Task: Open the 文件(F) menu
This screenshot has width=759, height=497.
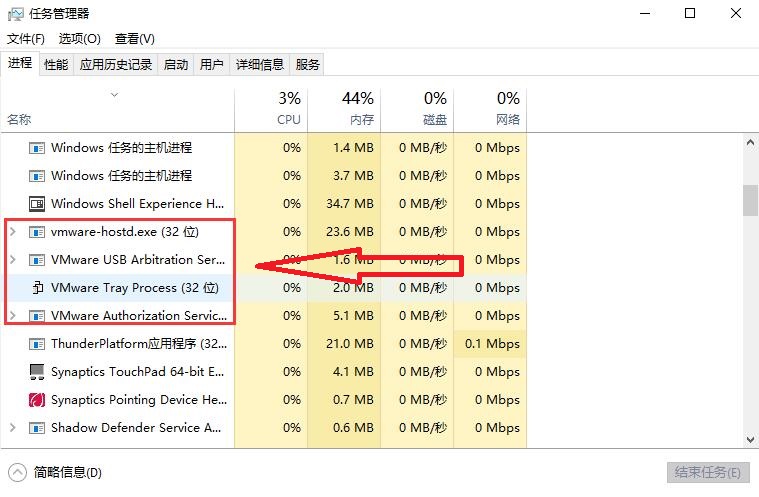Action: pyautogui.click(x=26, y=39)
